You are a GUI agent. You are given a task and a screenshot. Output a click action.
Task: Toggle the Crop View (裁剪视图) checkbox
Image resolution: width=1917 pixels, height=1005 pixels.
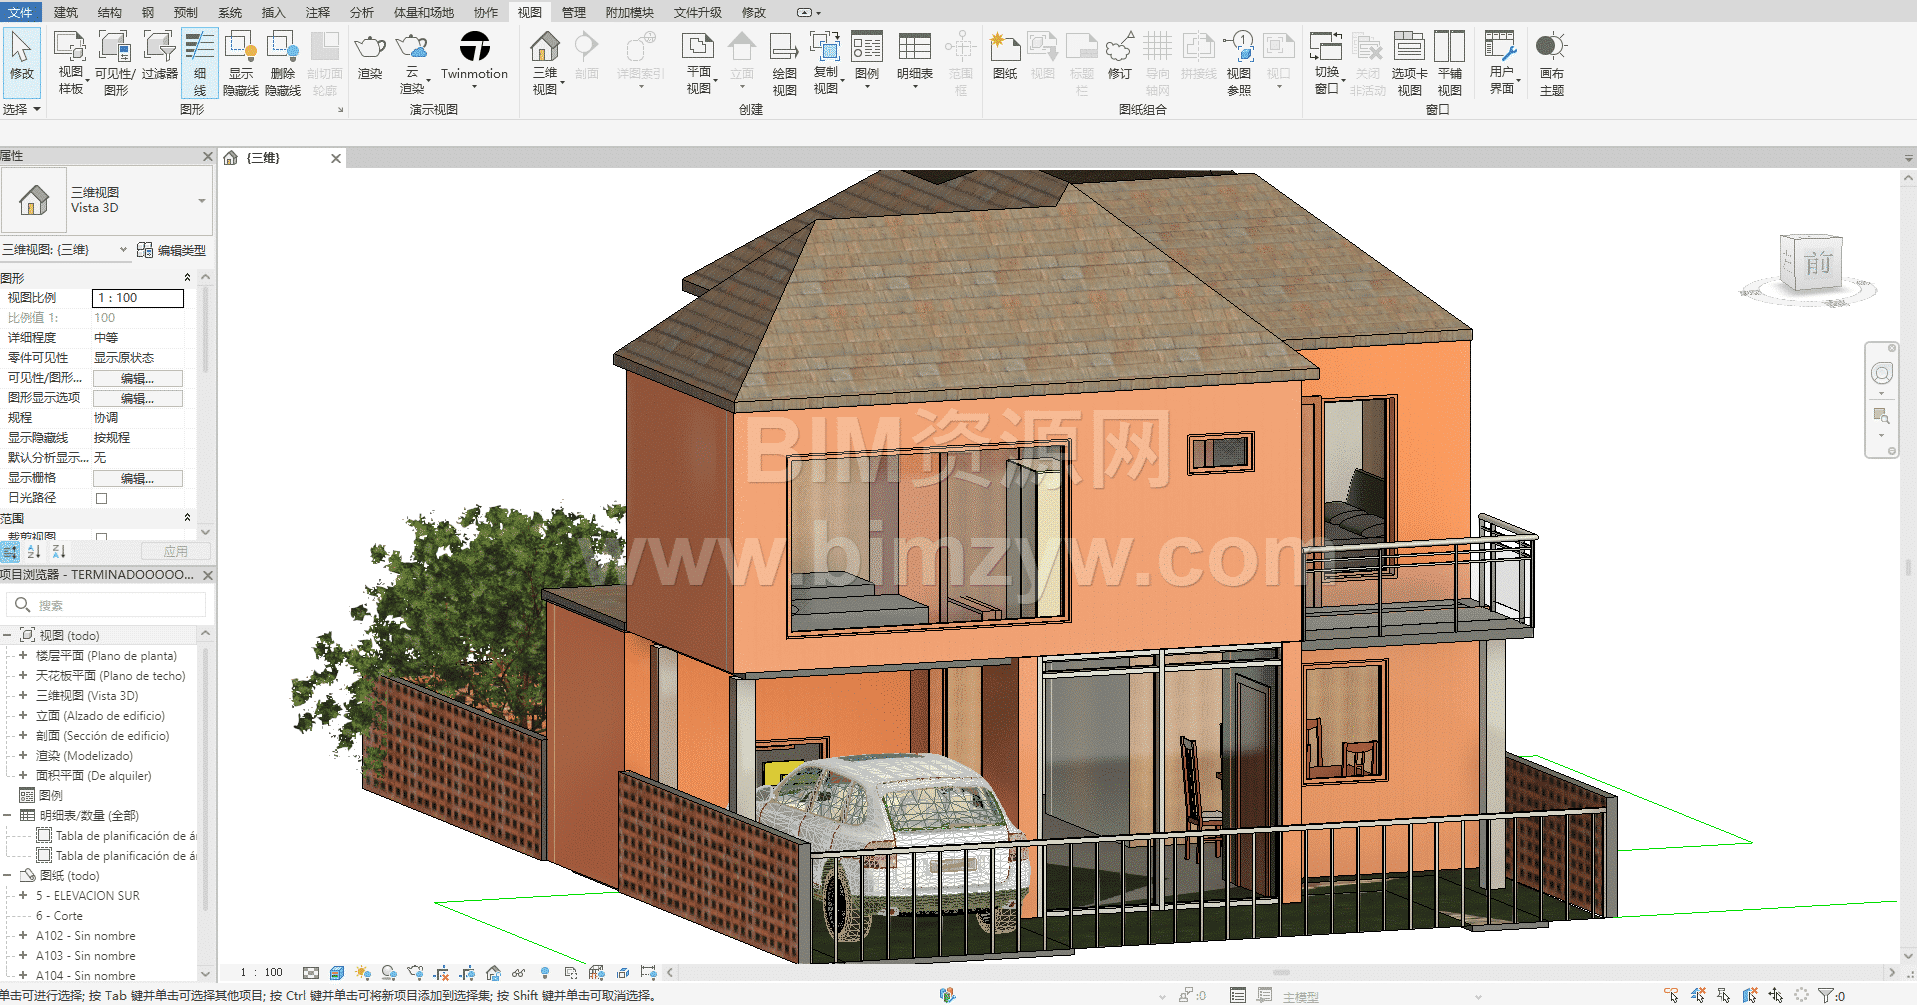point(101,537)
